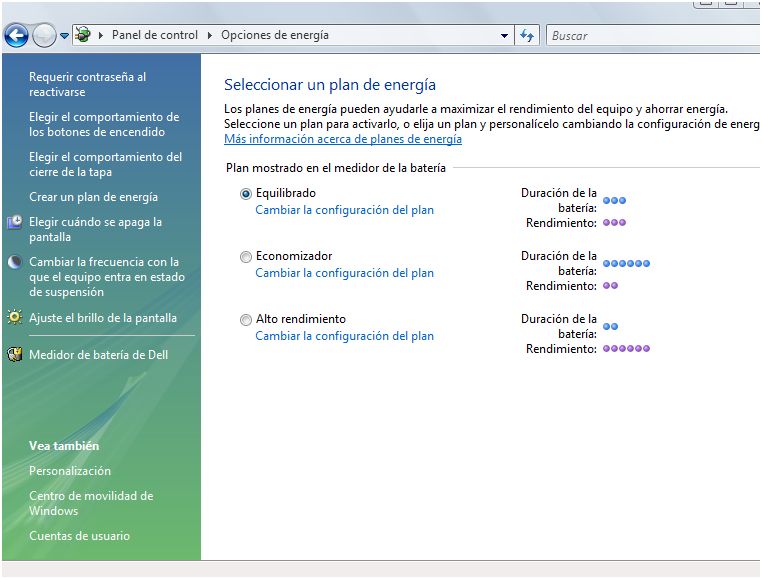
Task: Click the sun icon for screen brightness
Action: [x=15, y=317]
